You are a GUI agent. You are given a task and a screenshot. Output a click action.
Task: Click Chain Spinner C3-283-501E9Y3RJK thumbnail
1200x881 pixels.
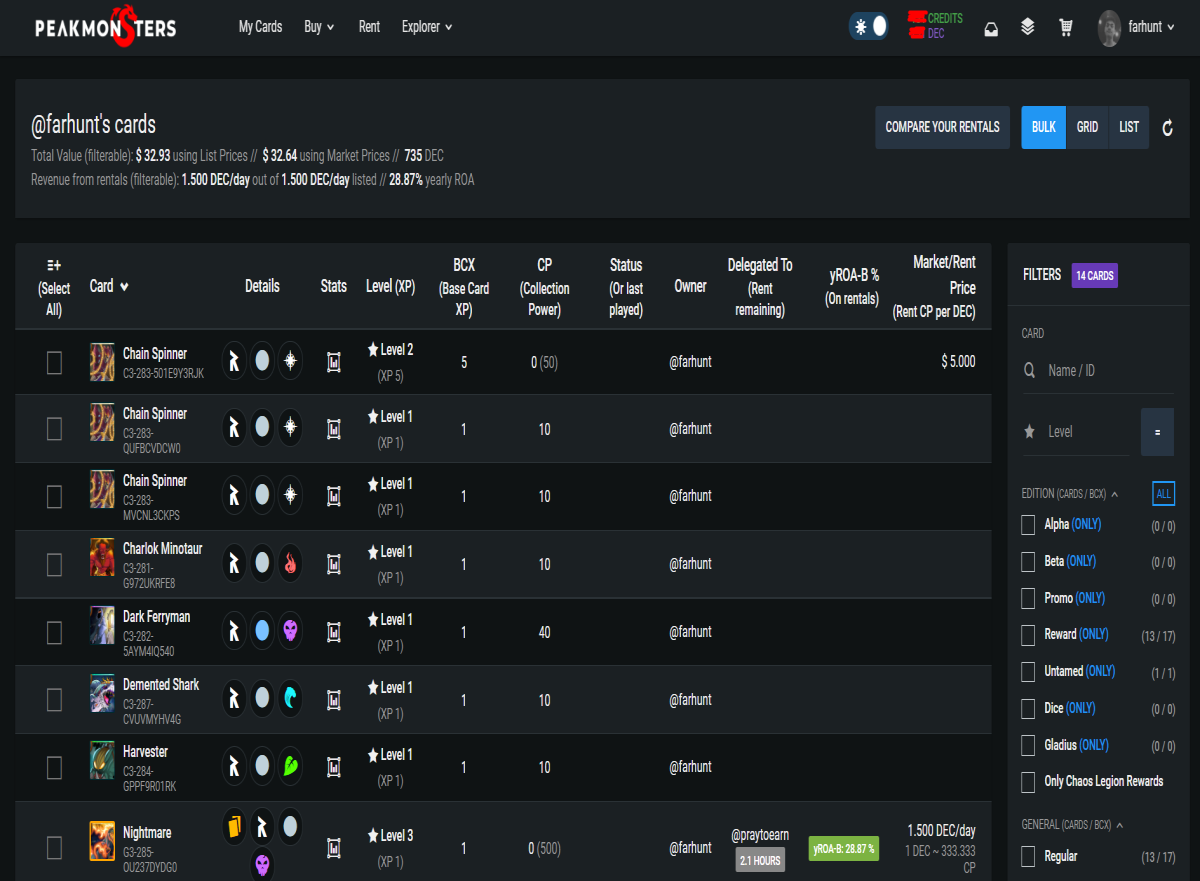(102, 361)
